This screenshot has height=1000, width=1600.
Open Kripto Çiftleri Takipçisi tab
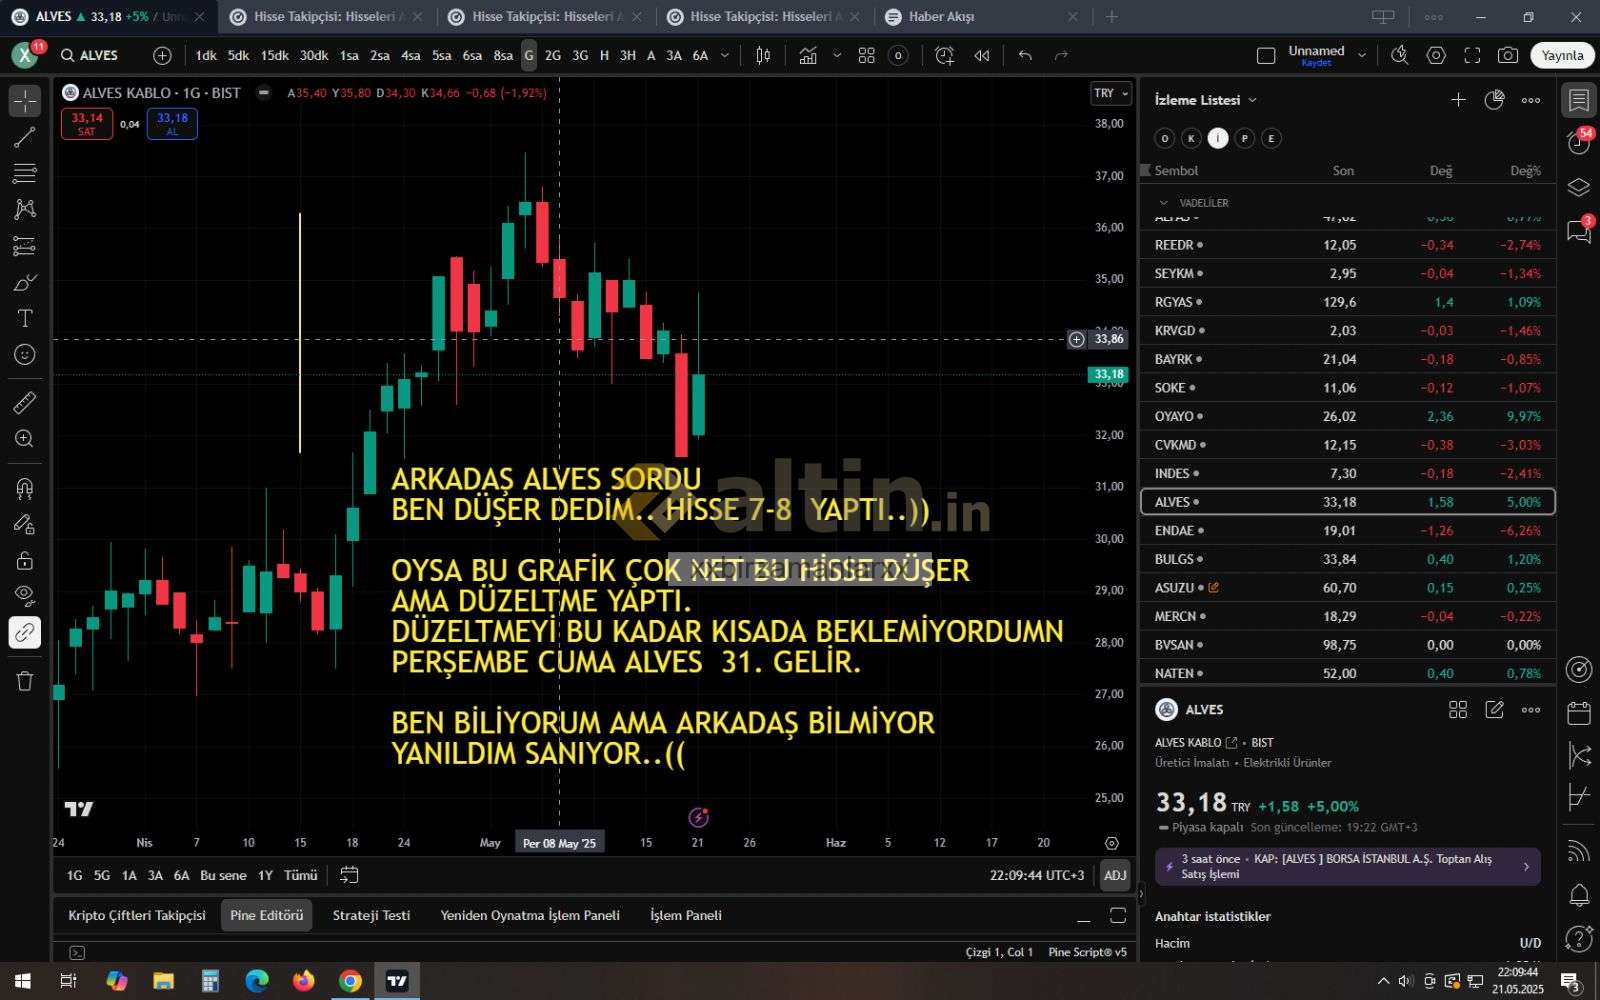coord(137,915)
